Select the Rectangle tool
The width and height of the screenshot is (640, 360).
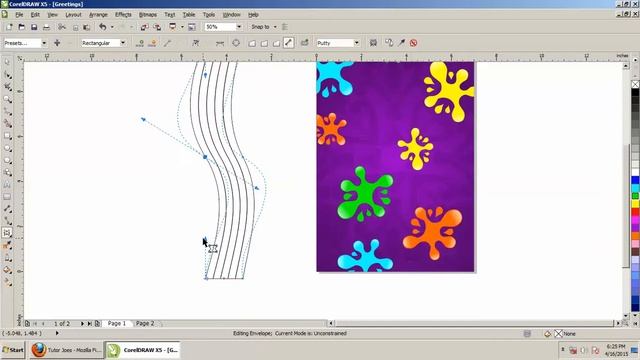[x=7, y=136]
